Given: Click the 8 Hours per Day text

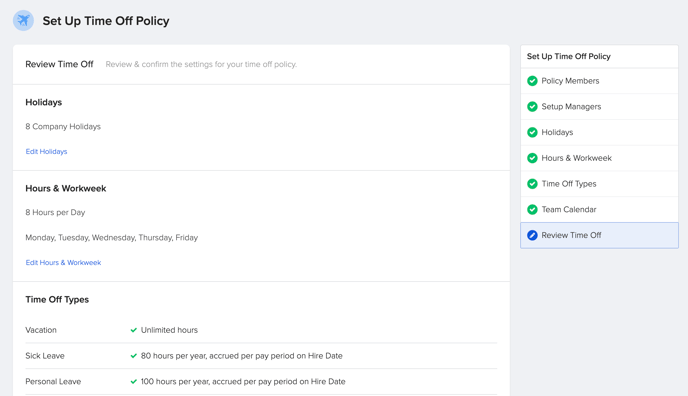Looking at the screenshot, I should (x=55, y=212).
